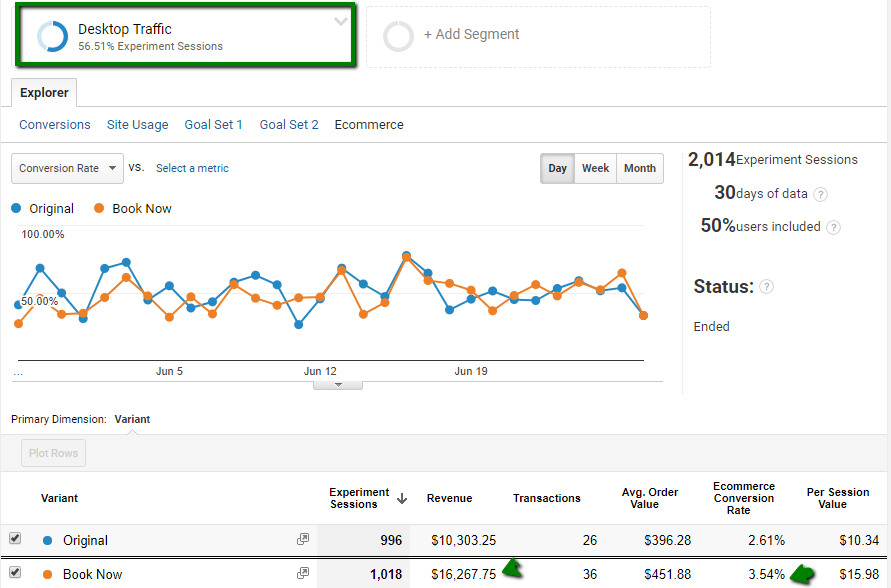Click the Plot Rows button
Viewport: 891px width, 588px height.
point(53,453)
